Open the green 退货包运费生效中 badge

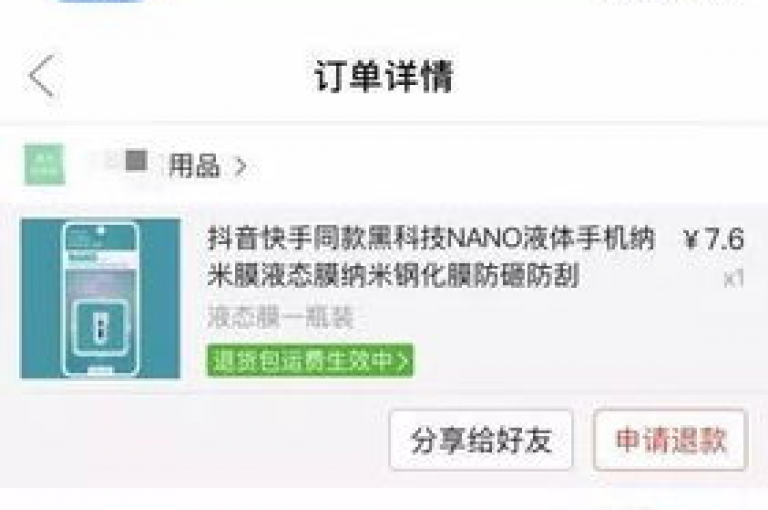[x=310, y=361]
